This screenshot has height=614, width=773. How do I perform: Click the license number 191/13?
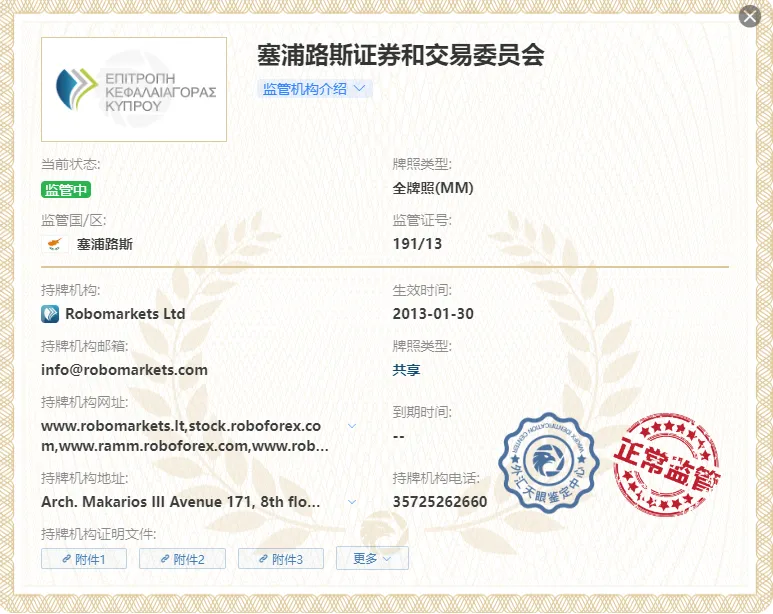coord(417,244)
